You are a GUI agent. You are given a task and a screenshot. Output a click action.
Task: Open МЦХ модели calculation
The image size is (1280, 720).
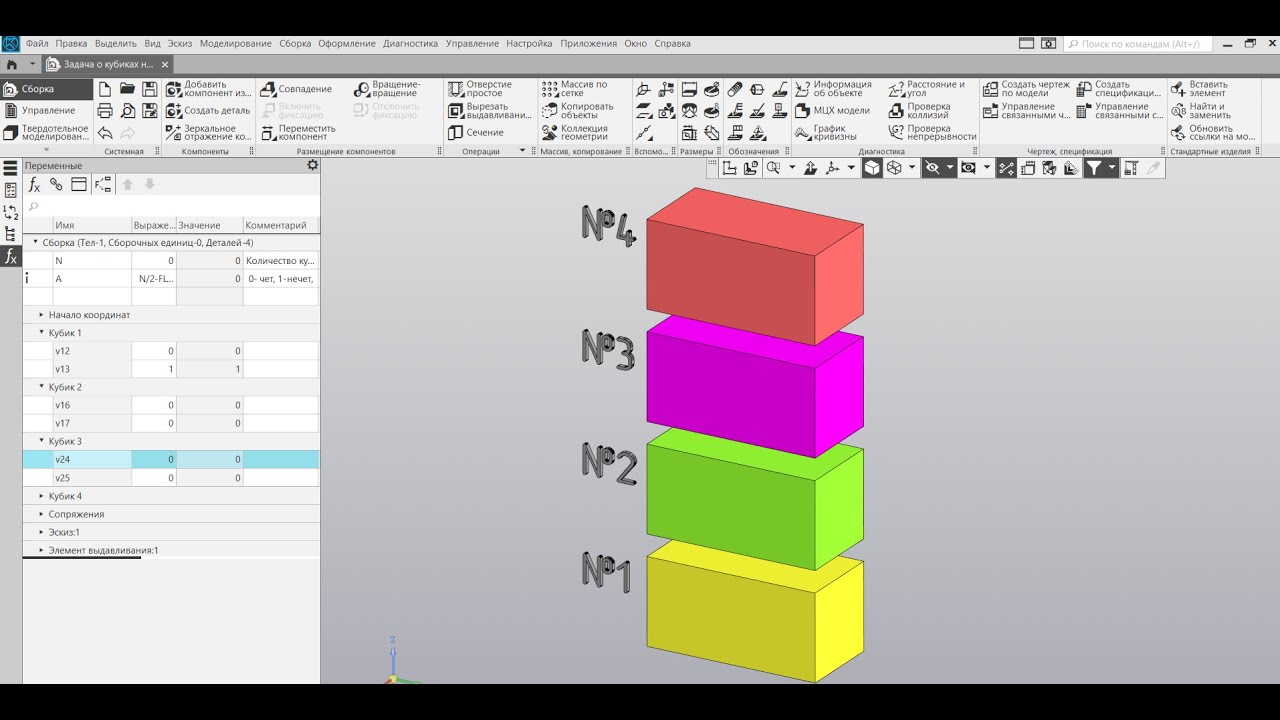[x=833, y=111]
